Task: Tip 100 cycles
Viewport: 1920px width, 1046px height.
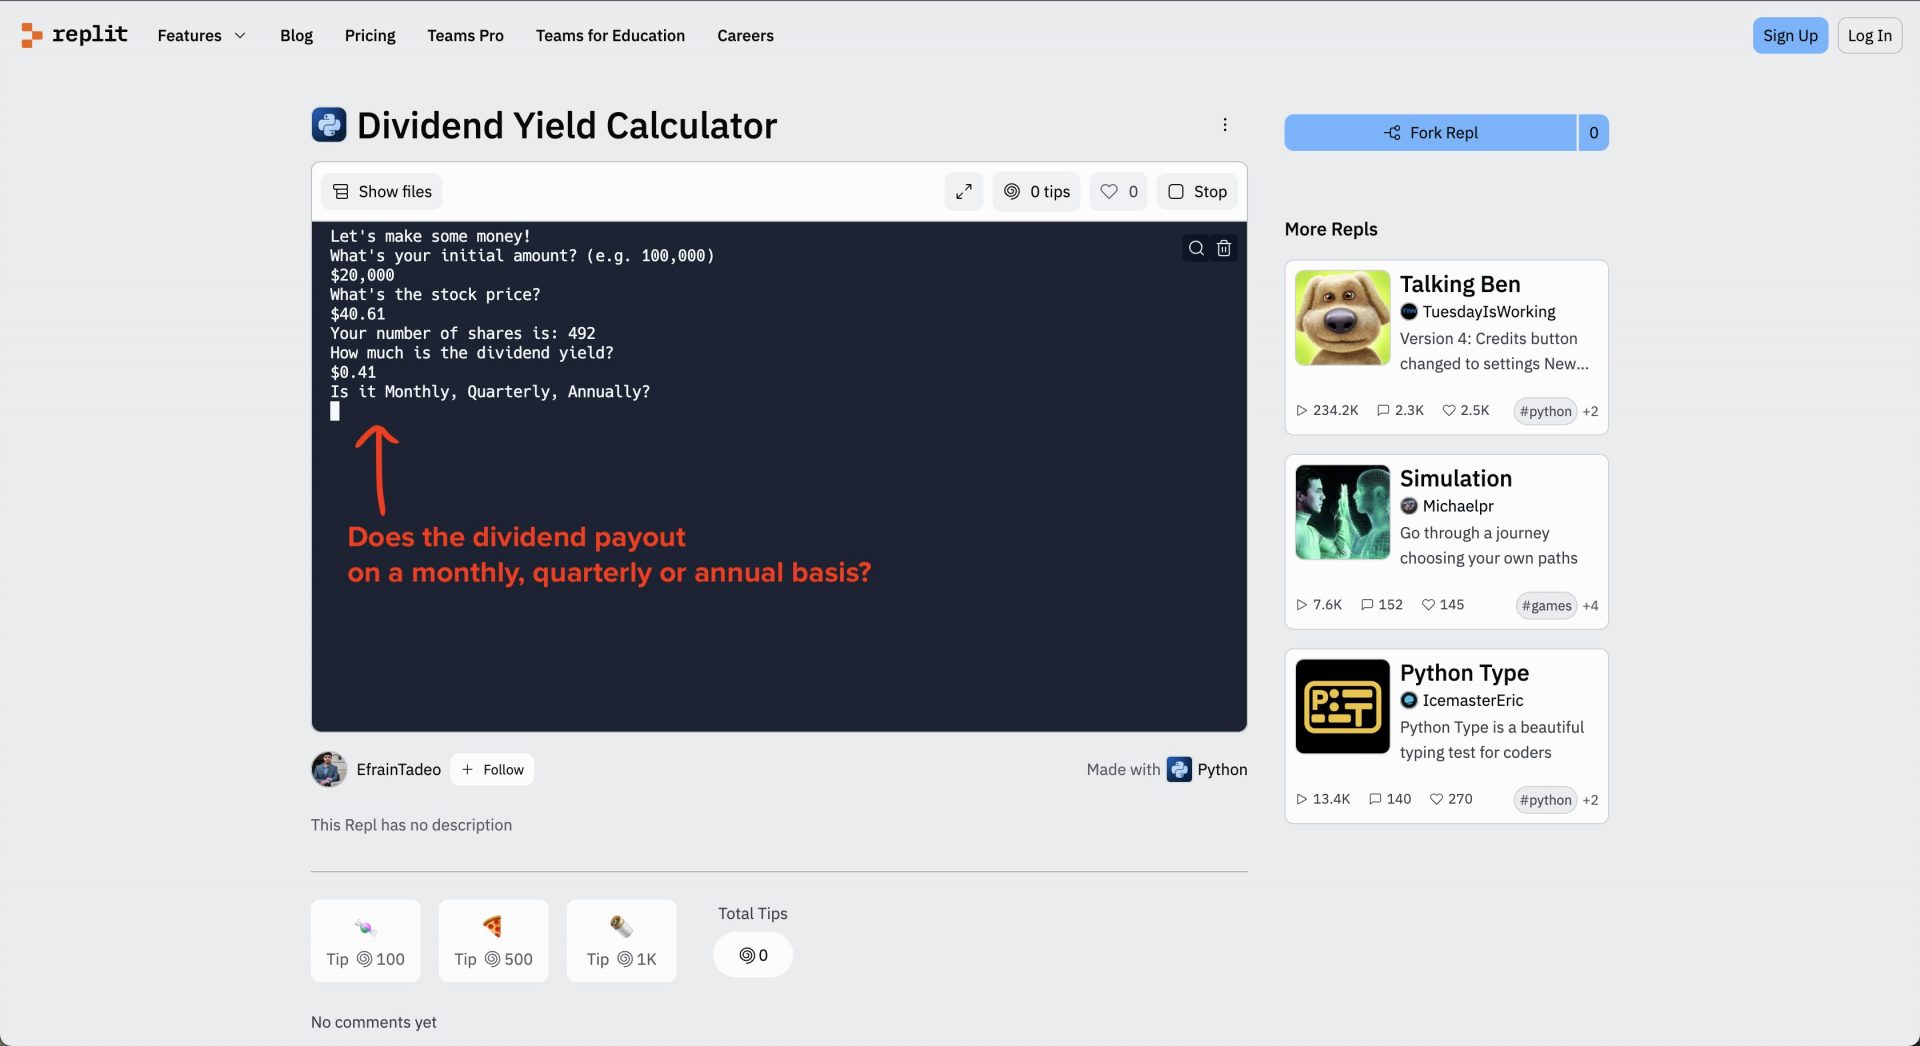Action: pyautogui.click(x=366, y=940)
